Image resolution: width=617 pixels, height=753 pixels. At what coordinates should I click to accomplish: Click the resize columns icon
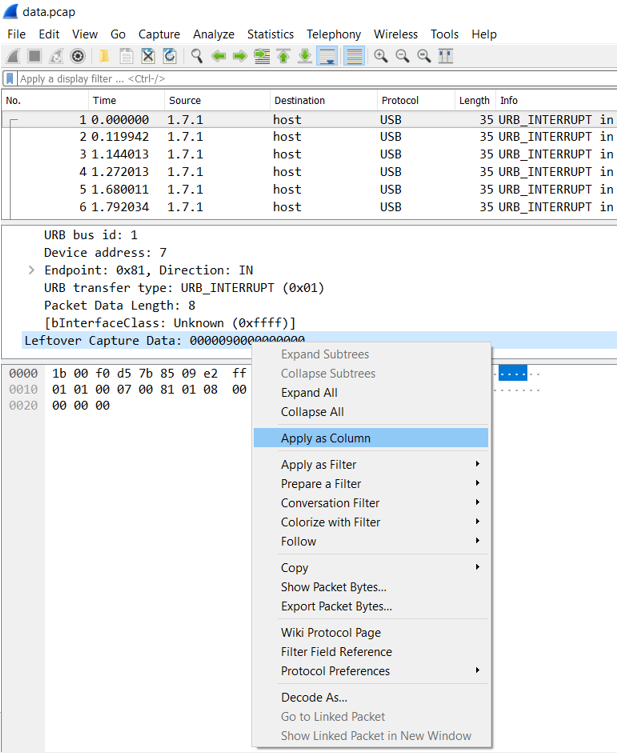(446, 56)
